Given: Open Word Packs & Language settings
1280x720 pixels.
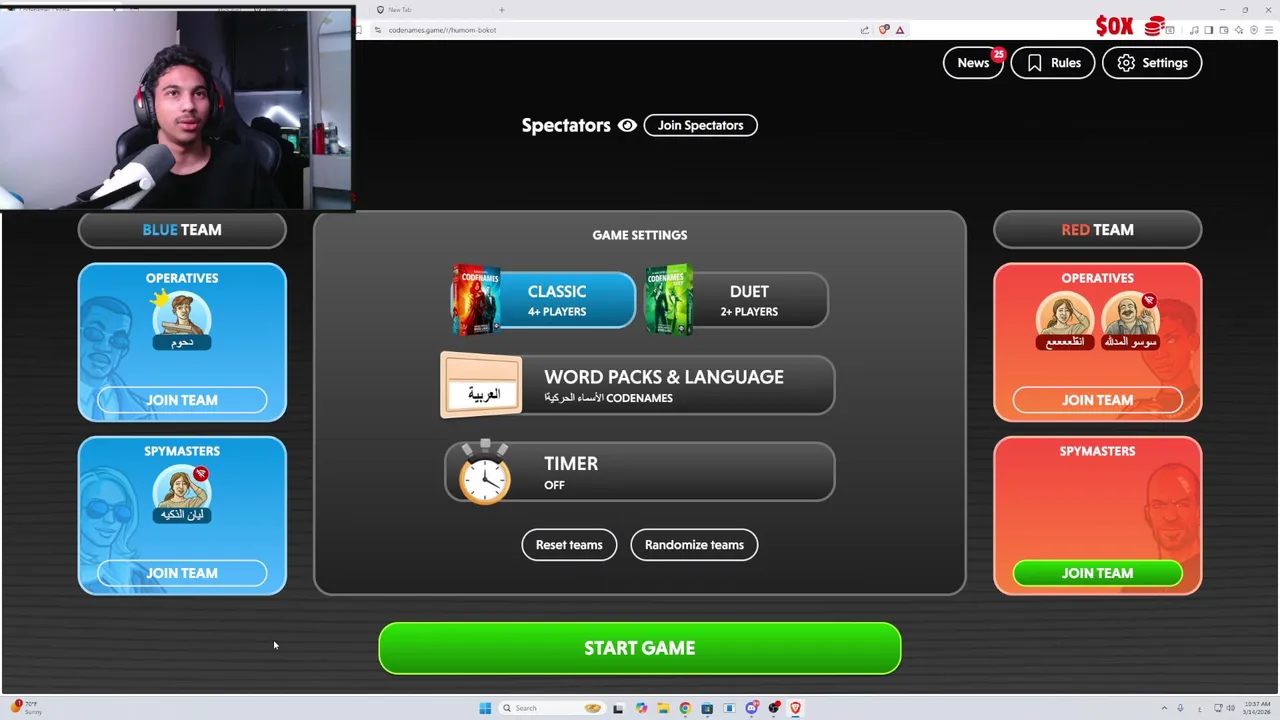Looking at the screenshot, I should [638, 385].
